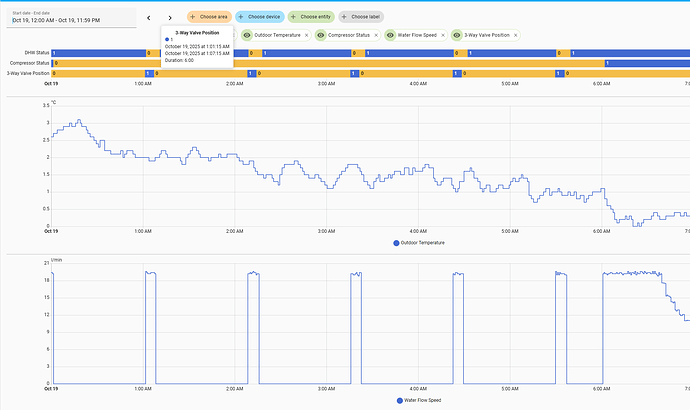Toggle the Water Flow Speed eye icon
The image size is (690, 410).
(x=391, y=35)
